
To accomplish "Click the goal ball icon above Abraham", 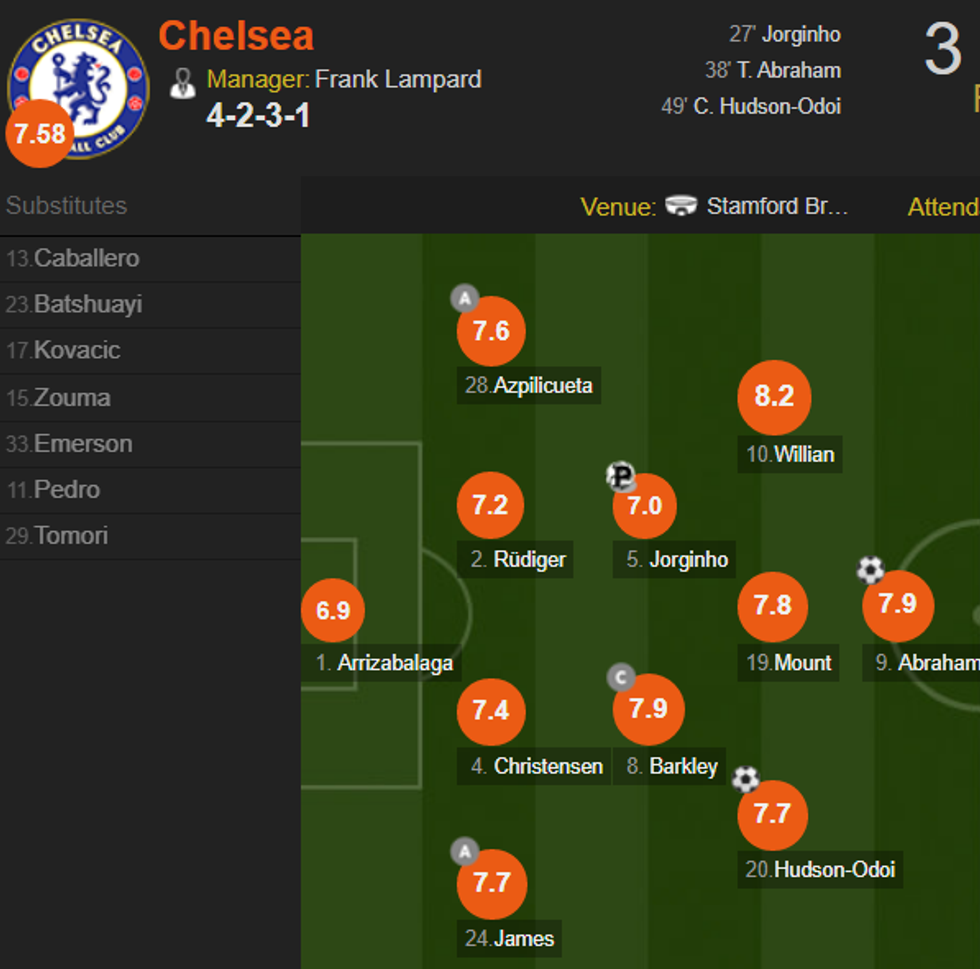I will click(x=870, y=570).
